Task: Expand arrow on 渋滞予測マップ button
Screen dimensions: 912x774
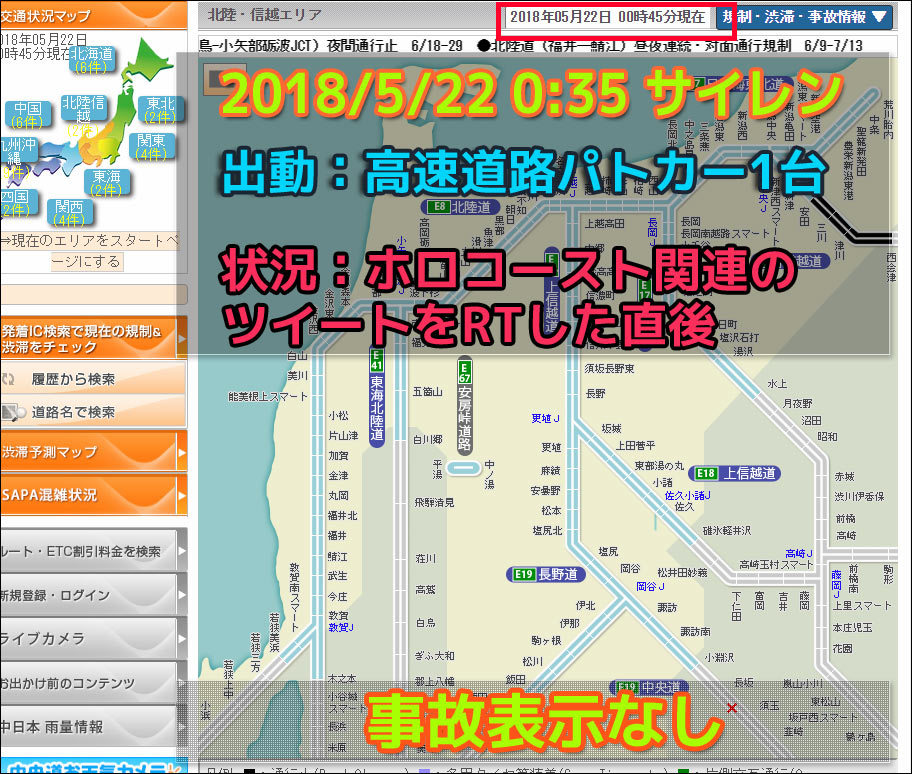Action: (182, 452)
